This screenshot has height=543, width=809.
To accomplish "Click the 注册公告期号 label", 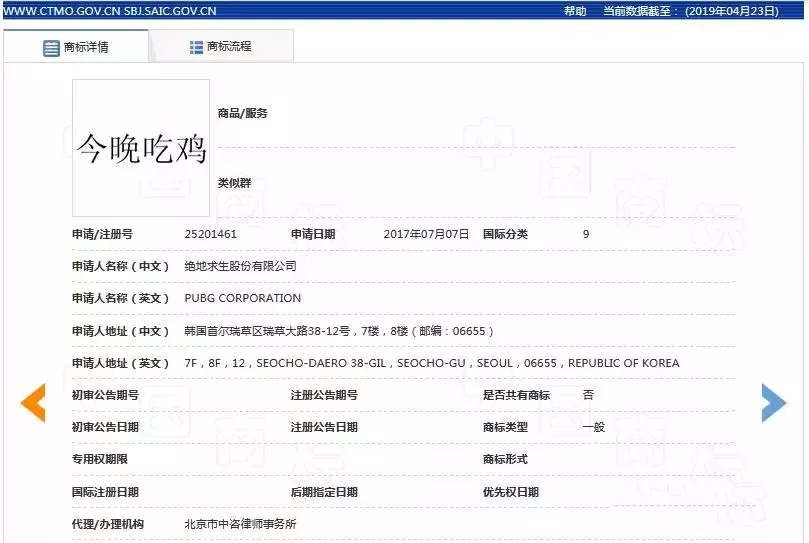I will click(x=324, y=395).
